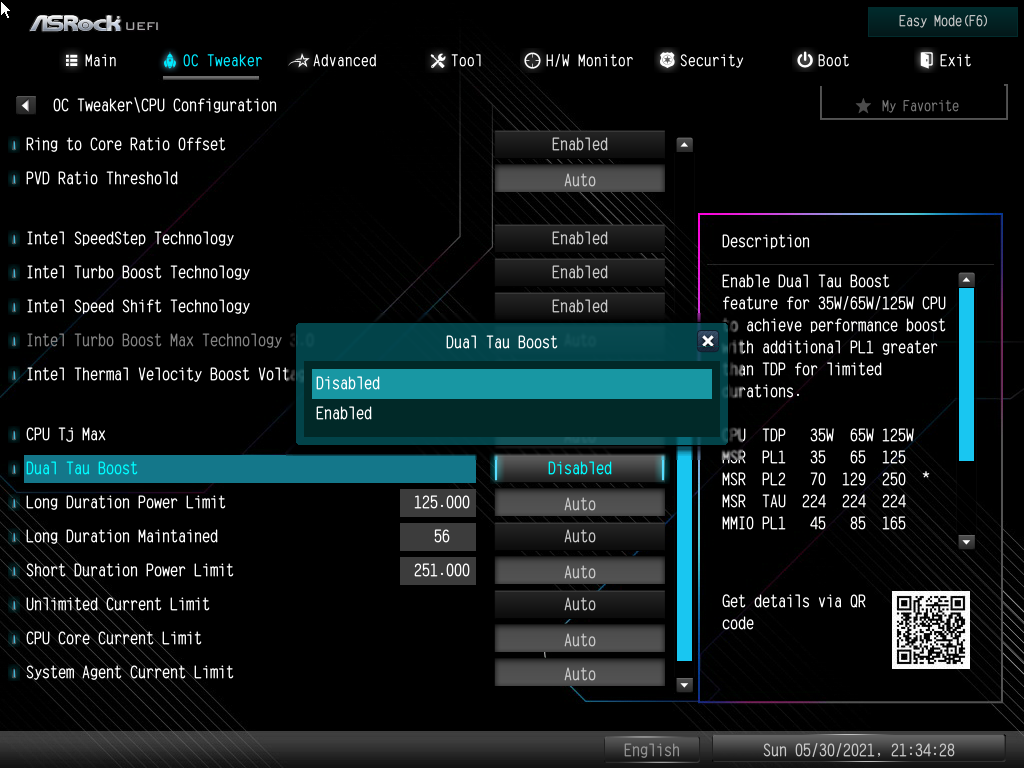The height and width of the screenshot is (768, 1024).
Task: Click the QR code image
Action: coord(931,630)
